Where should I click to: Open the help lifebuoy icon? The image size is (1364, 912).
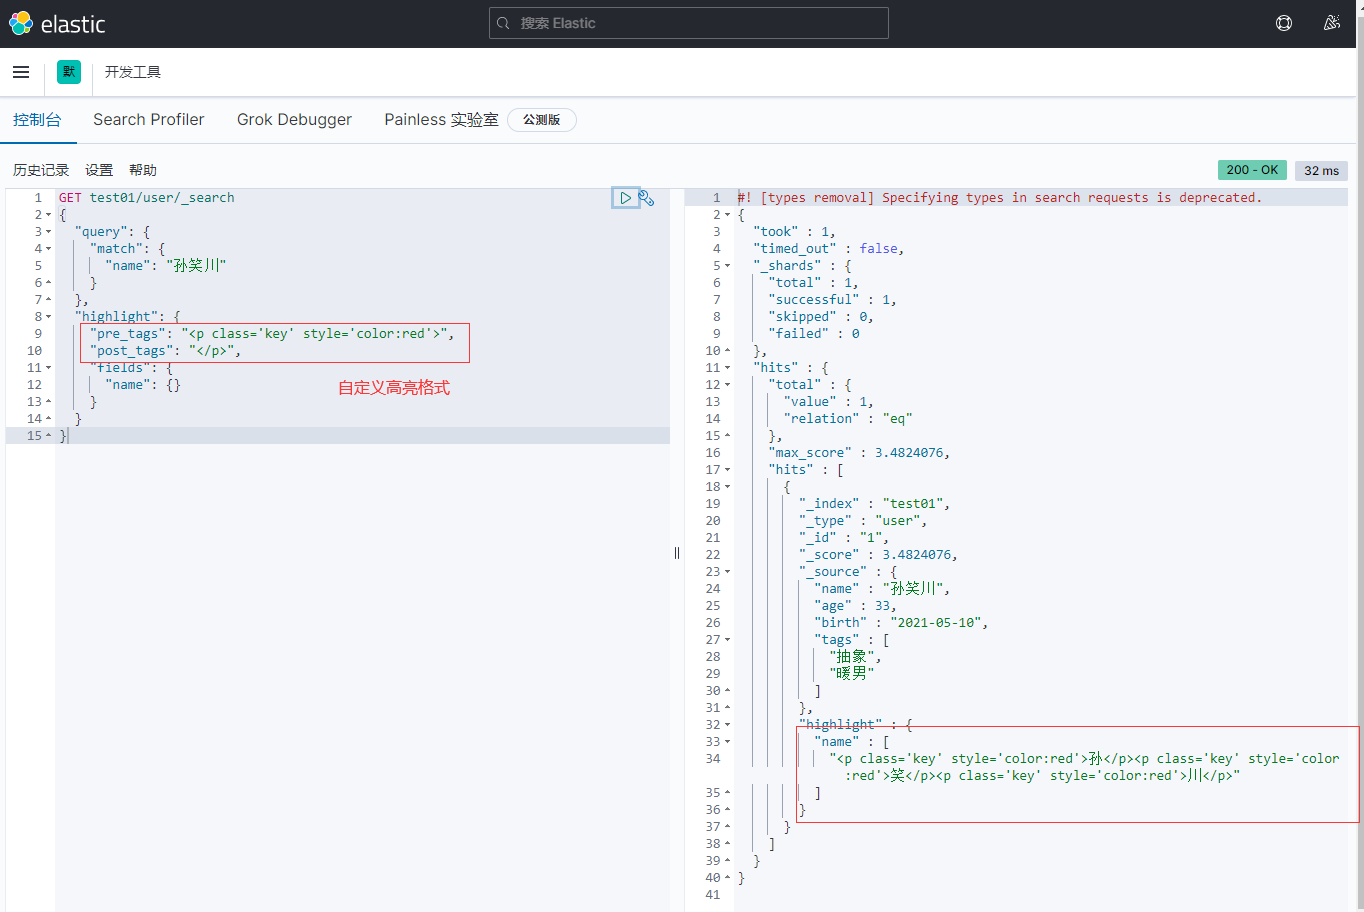click(1284, 23)
